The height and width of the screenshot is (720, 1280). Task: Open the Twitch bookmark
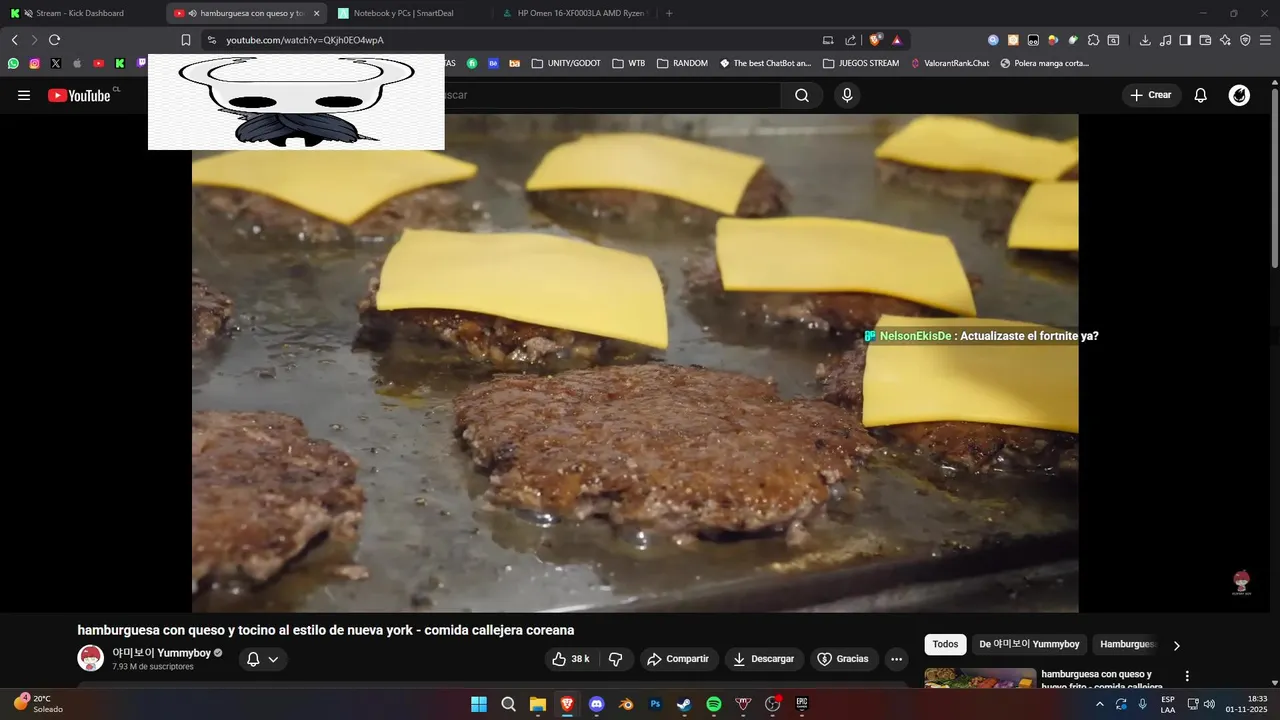[x=141, y=63]
